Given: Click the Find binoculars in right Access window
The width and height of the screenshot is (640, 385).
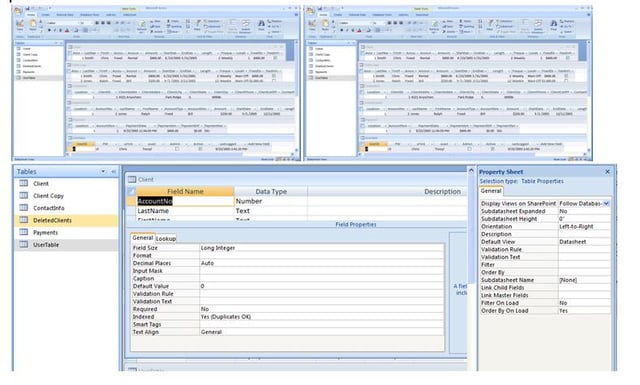Looking at the screenshot, I should pyautogui.click(x=553, y=24).
